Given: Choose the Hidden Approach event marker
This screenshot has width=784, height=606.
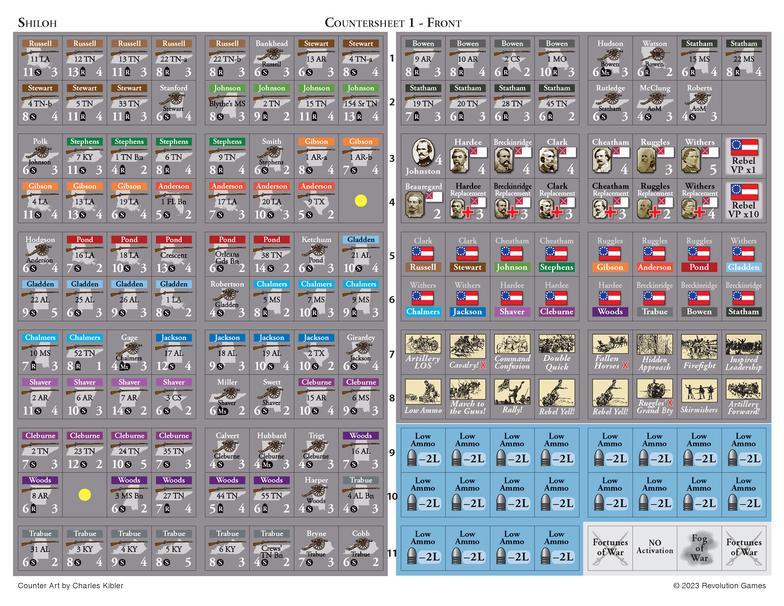Looking at the screenshot, I should (654, 352).
